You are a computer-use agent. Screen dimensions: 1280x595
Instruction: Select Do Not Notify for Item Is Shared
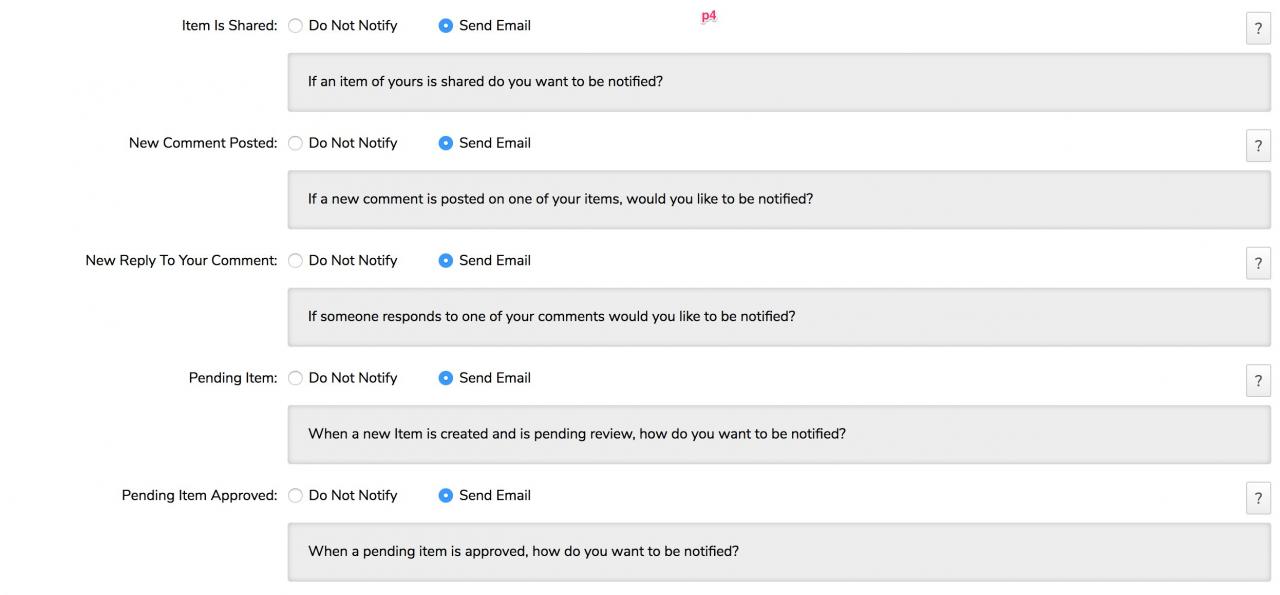click(295, 26)
